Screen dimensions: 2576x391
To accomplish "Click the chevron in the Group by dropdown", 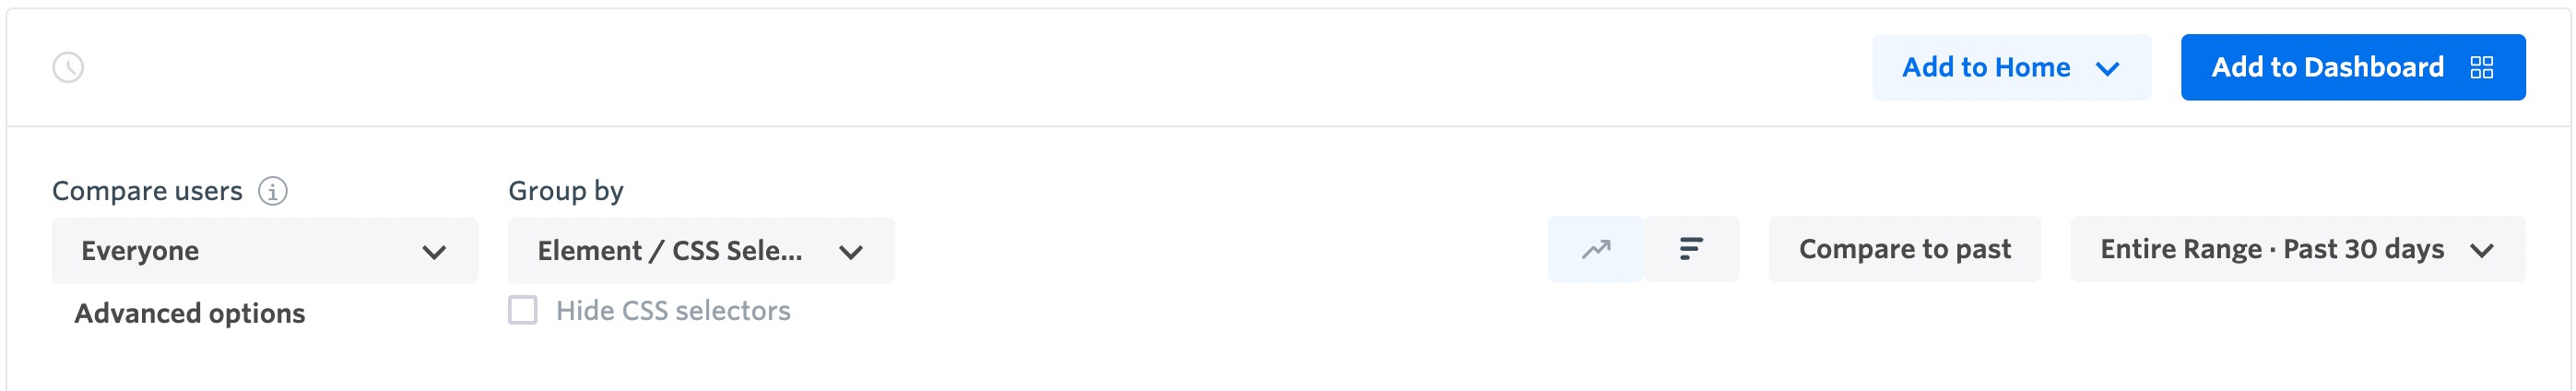I will click(x=851, y=252).
